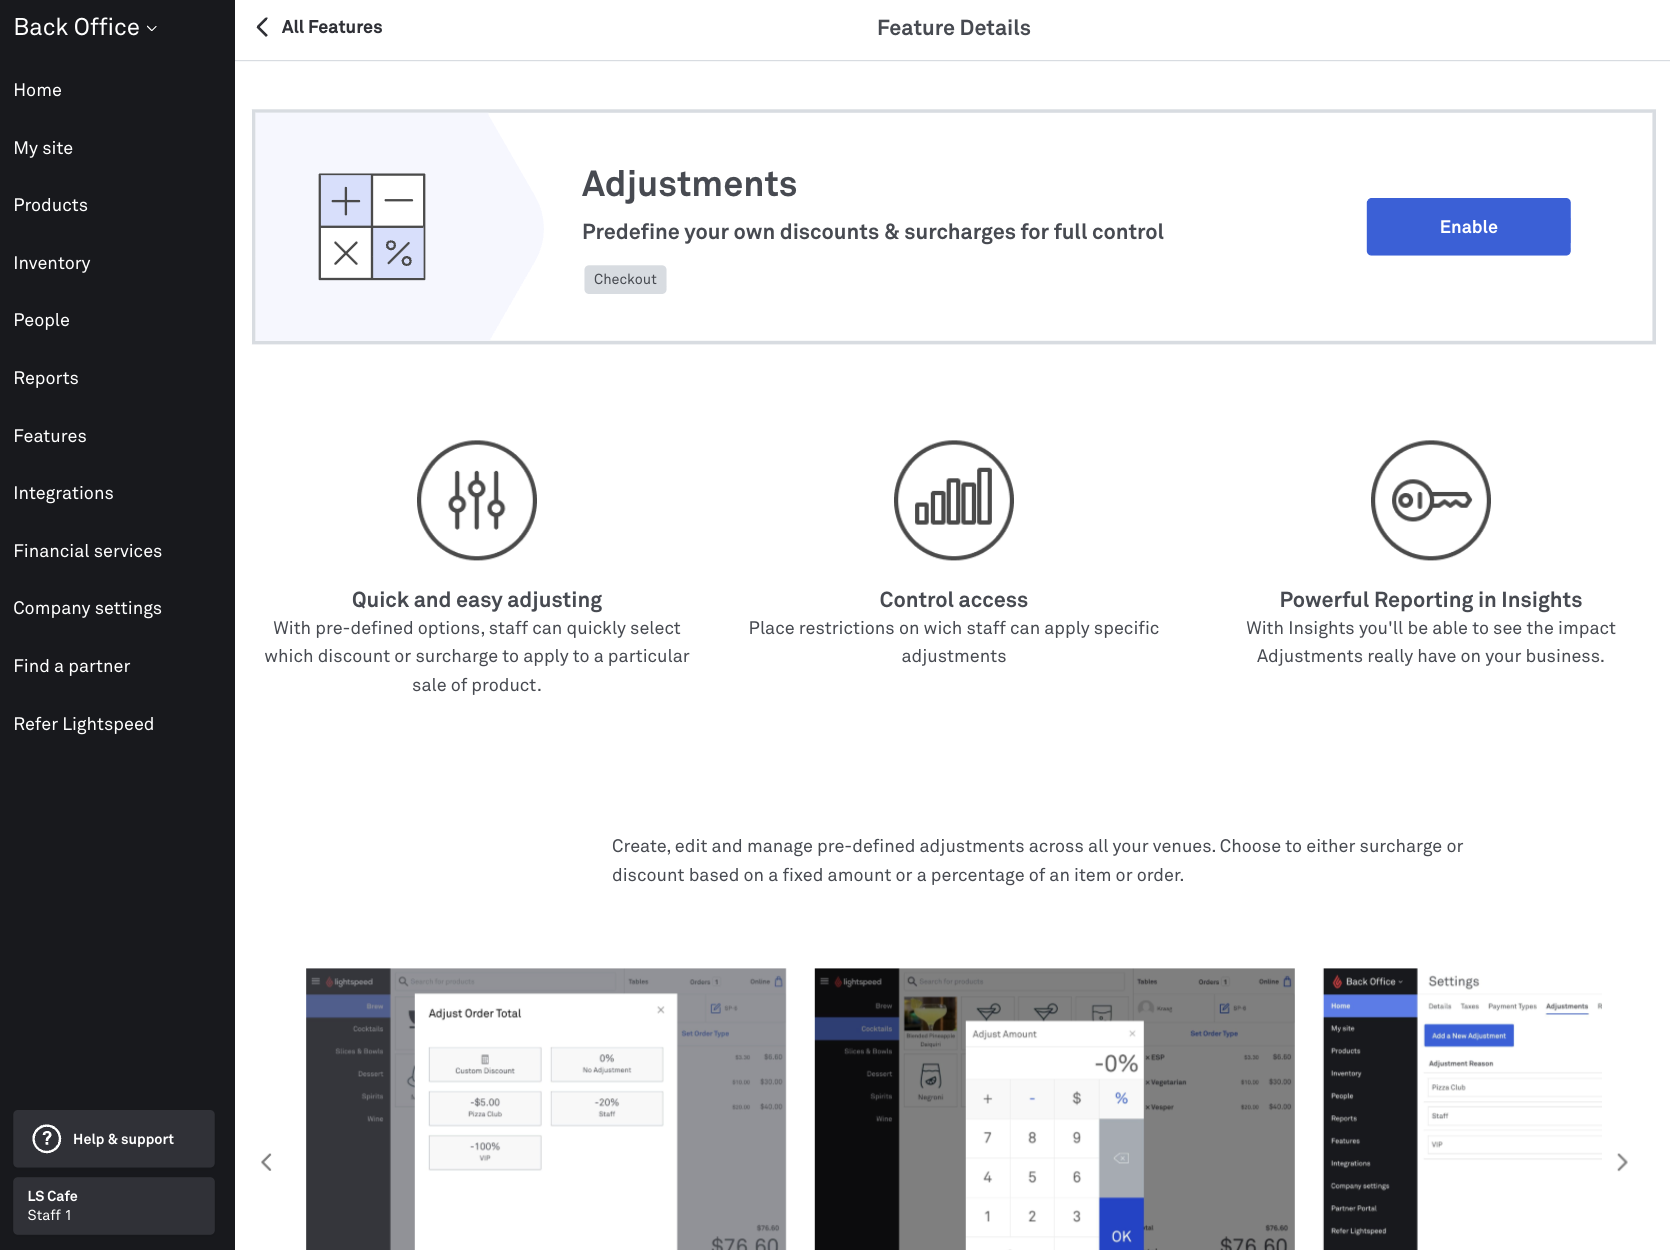This screenshot has height=1250, width=1670.
Task: Show previous screenshot in carousel
Action: 266,1162
